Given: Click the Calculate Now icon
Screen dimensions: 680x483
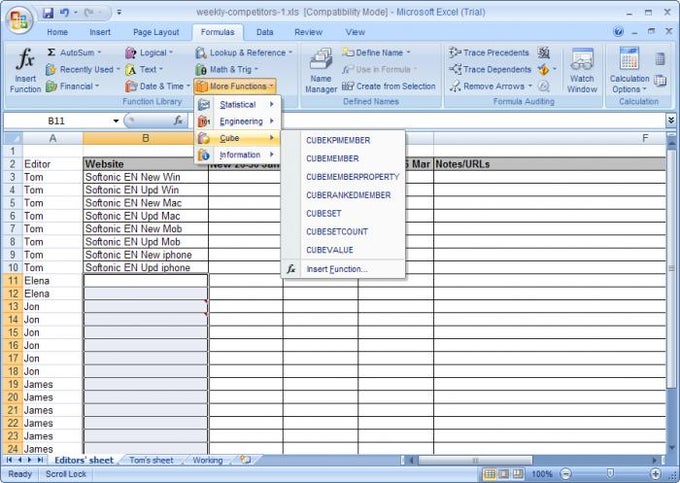Looking at the screenshot, I should click(x=660, y=59).
